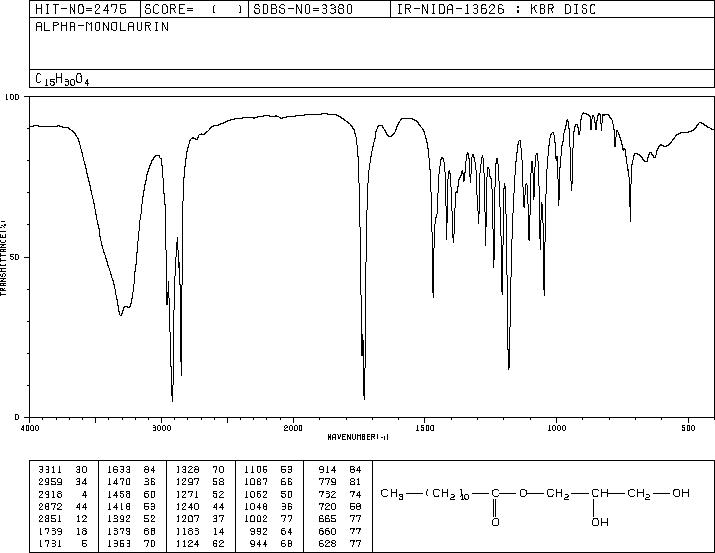Select peak 3311 in the table

click(x=62, y=470)
